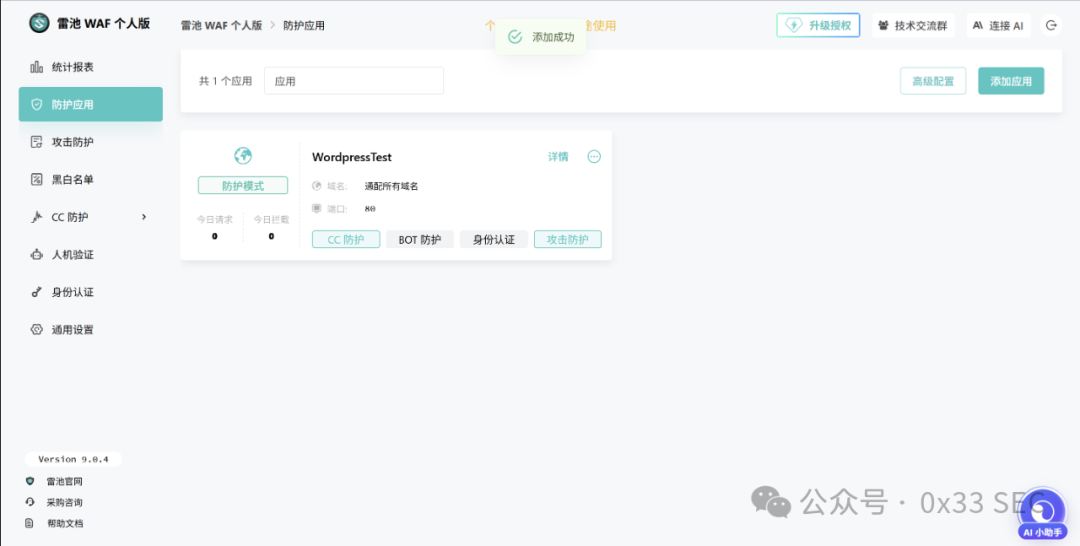Open 技术交流群 button
This screenshot has width=1080, height=546.
pyautogui.click(x=913, y=25)
